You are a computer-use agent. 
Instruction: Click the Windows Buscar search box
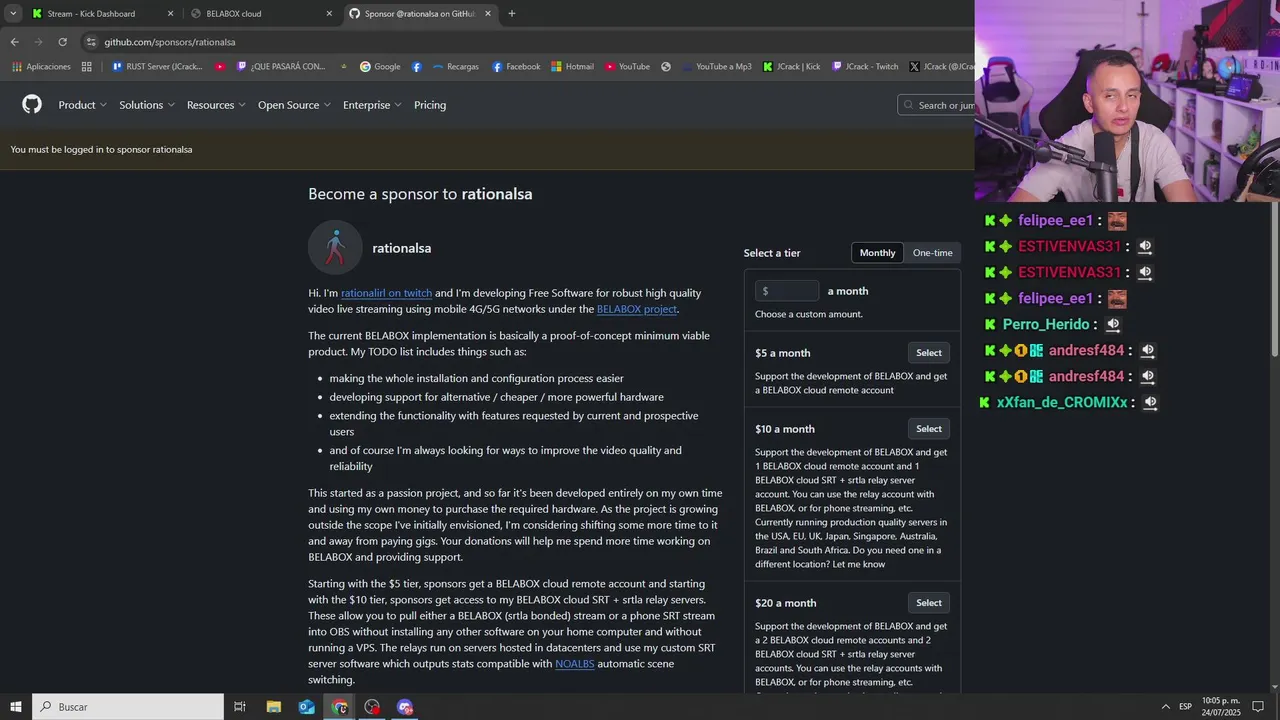128,707
